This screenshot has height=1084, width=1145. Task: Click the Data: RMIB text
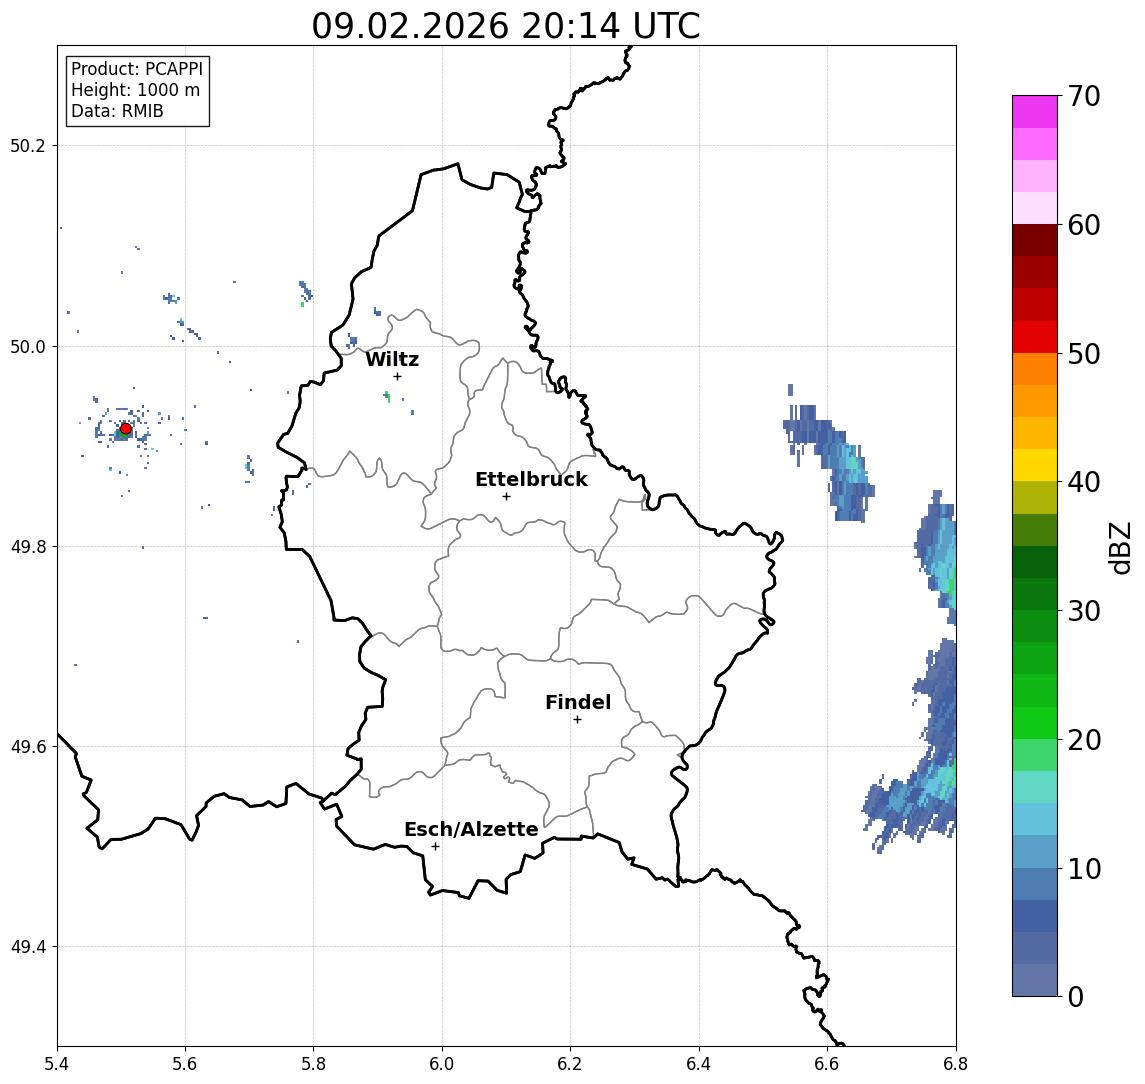(x=117, y=111)
